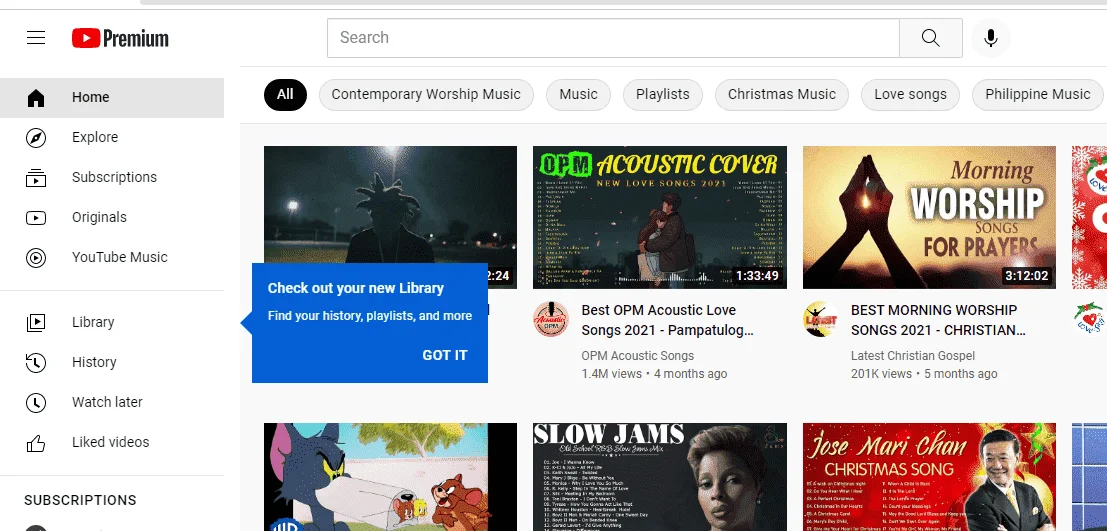Open Watch later in sidebar
Image resolution: width=1107 pixels, height=531 pixels.
point(112,402)
